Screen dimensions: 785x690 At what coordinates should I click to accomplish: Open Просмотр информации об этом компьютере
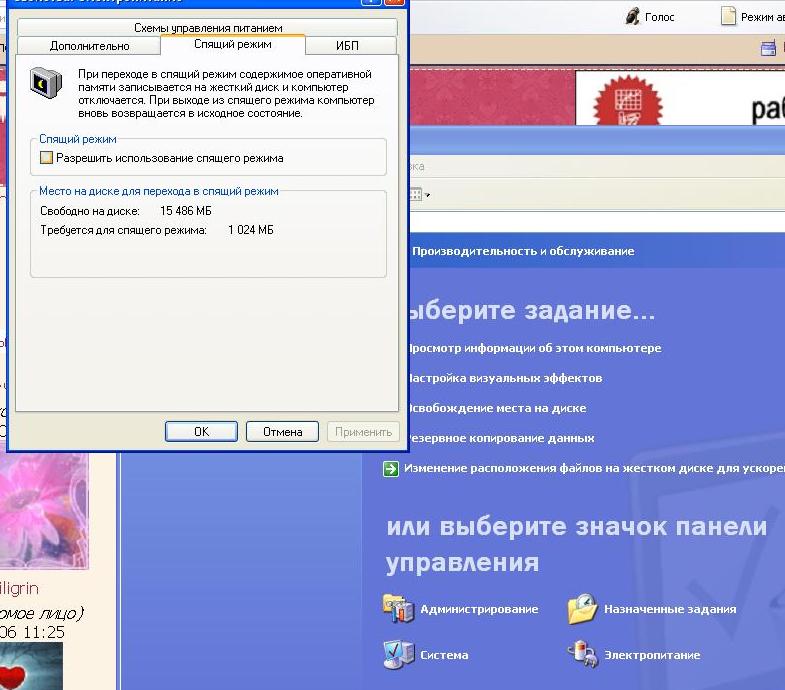click(535, 348)
